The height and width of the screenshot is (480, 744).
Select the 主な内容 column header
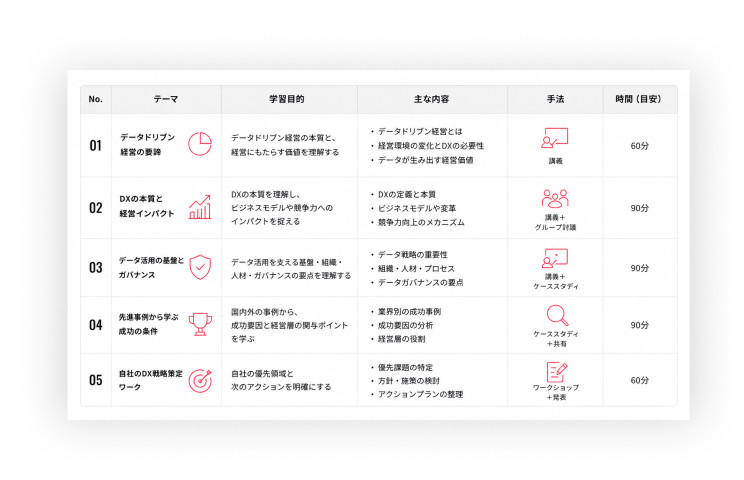(432, 99)
